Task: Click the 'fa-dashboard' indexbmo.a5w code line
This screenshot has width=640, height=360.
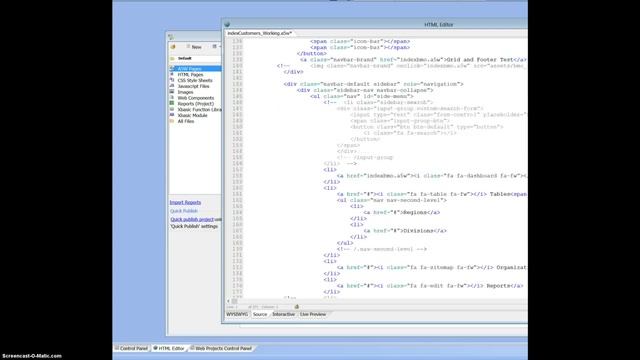Action: 432,176
